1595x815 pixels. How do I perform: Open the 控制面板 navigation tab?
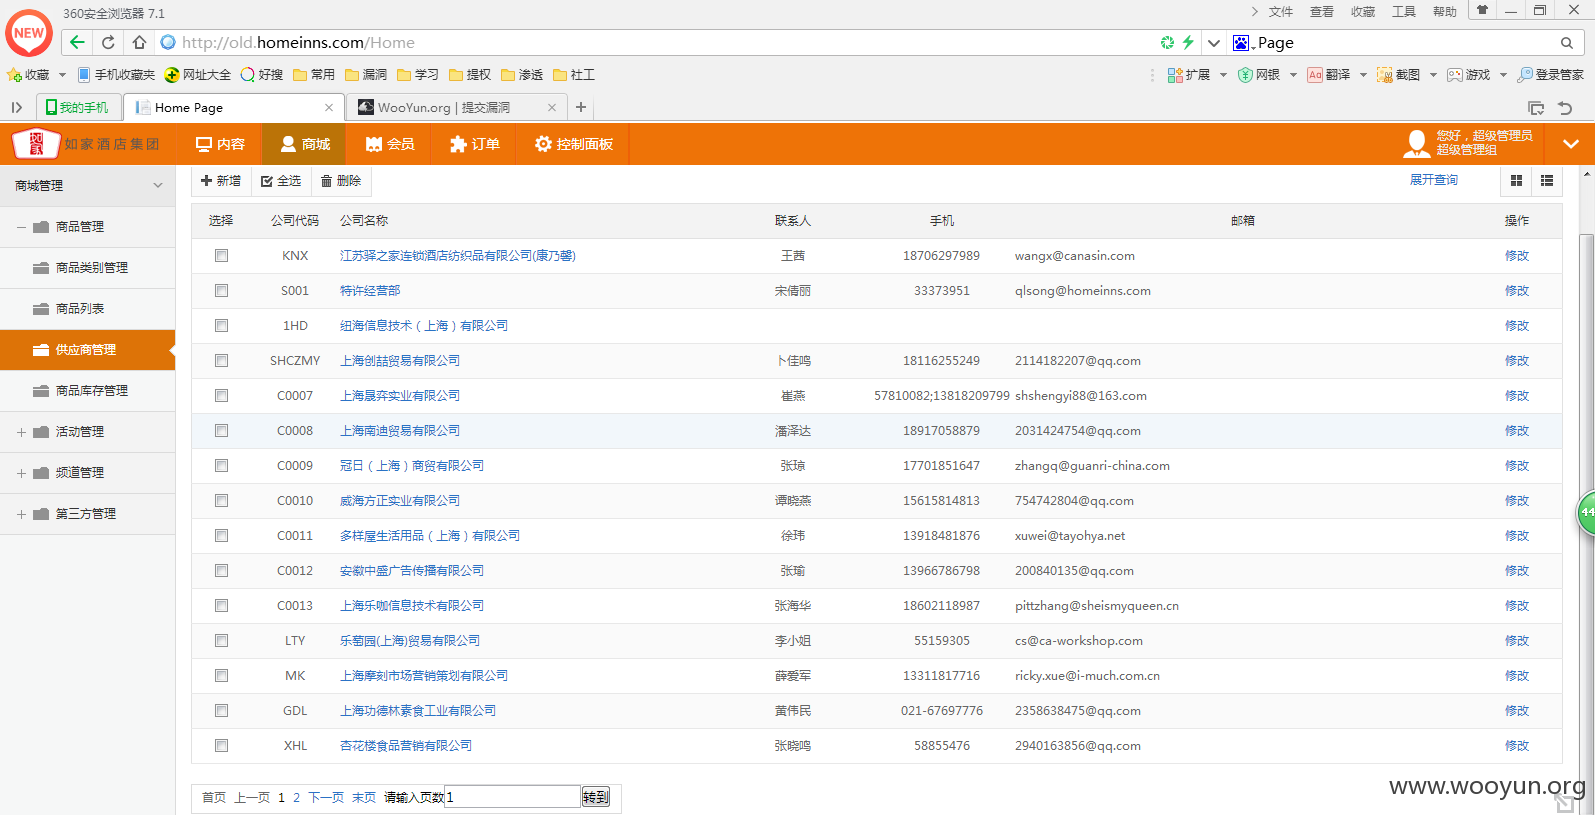point(574,144)
